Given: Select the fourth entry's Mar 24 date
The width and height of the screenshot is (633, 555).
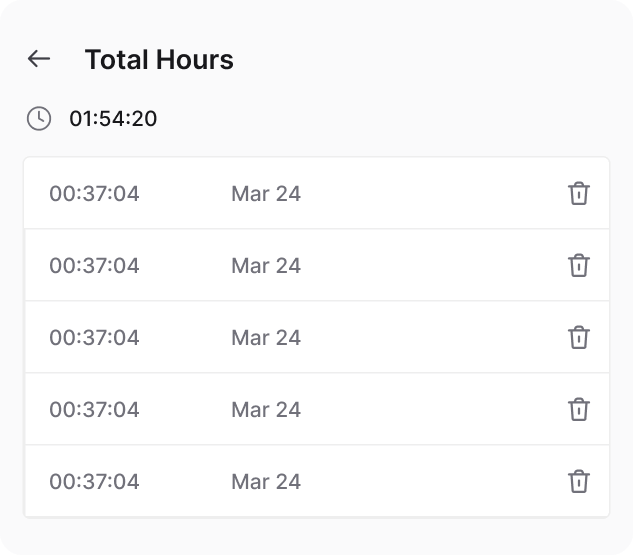Looking at the screenshot, I should point(265,409).
